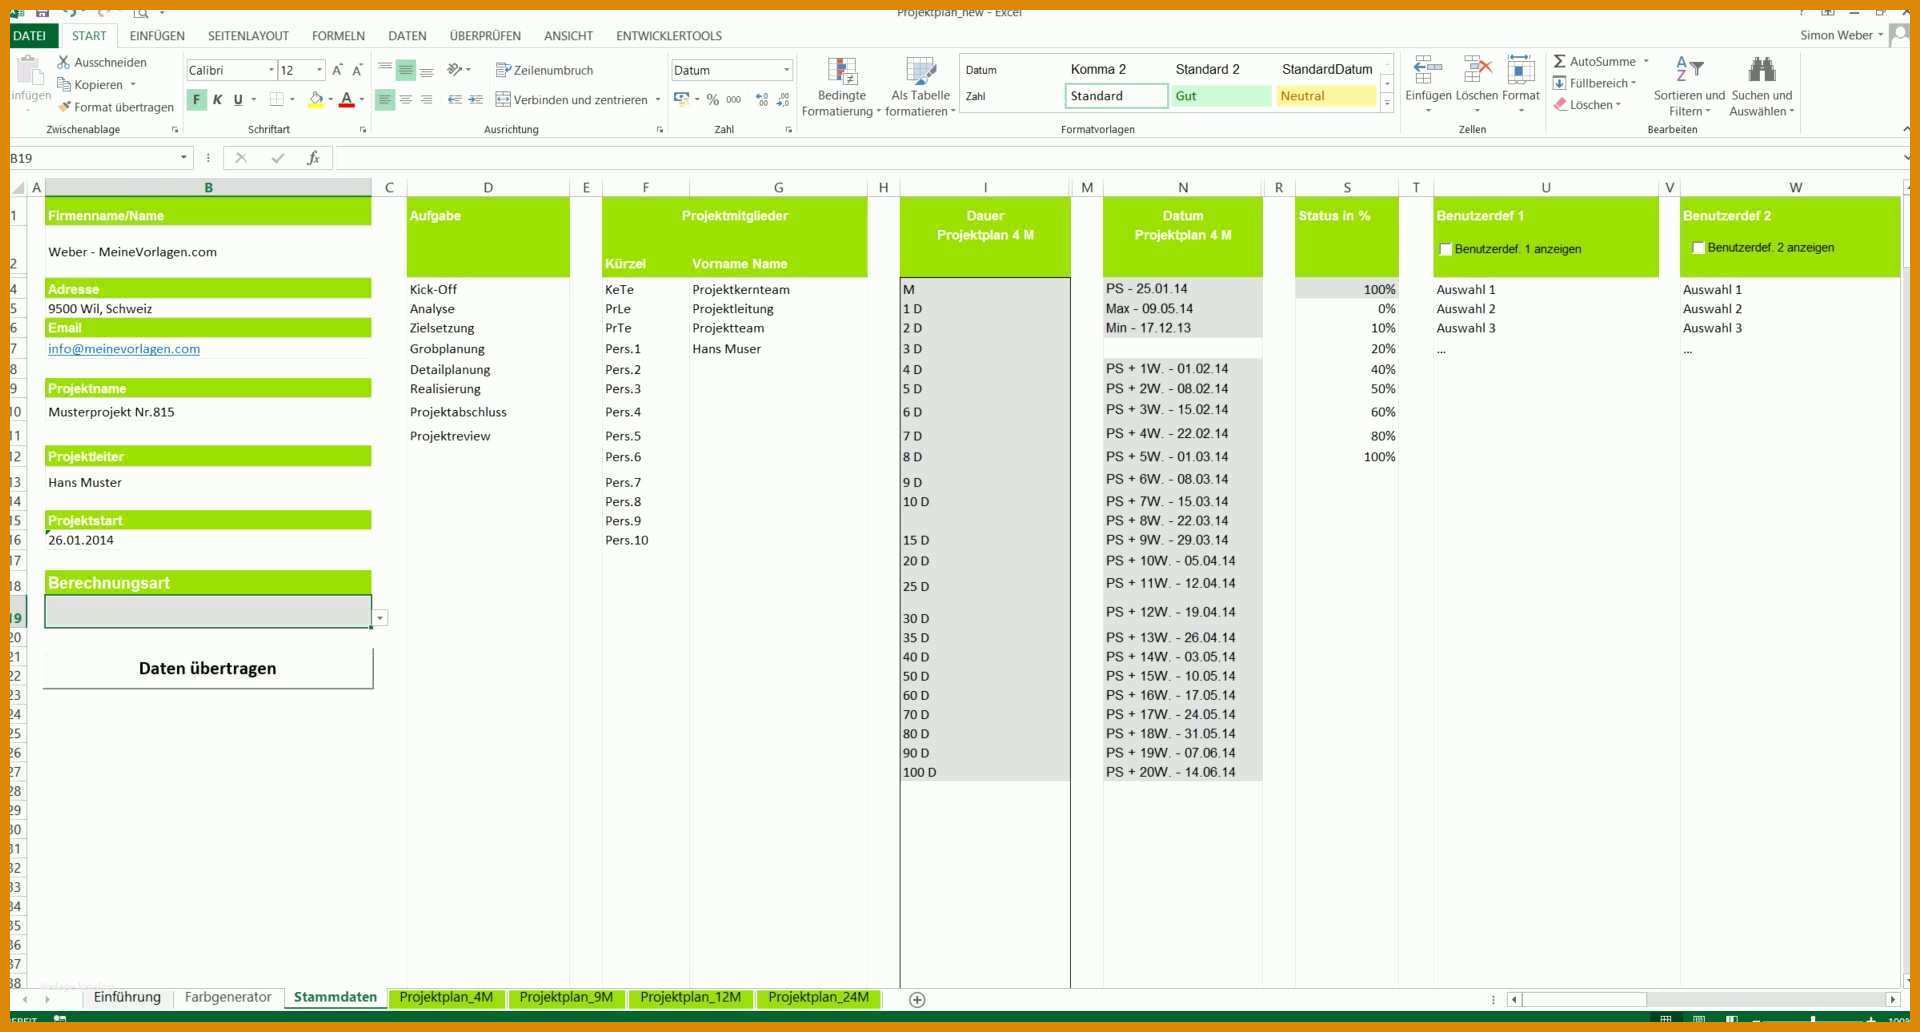This screenshot has width=1920, height=1032.
Task: Expand the Berechnungsart cell dropdown
Action: click(380, 618)
